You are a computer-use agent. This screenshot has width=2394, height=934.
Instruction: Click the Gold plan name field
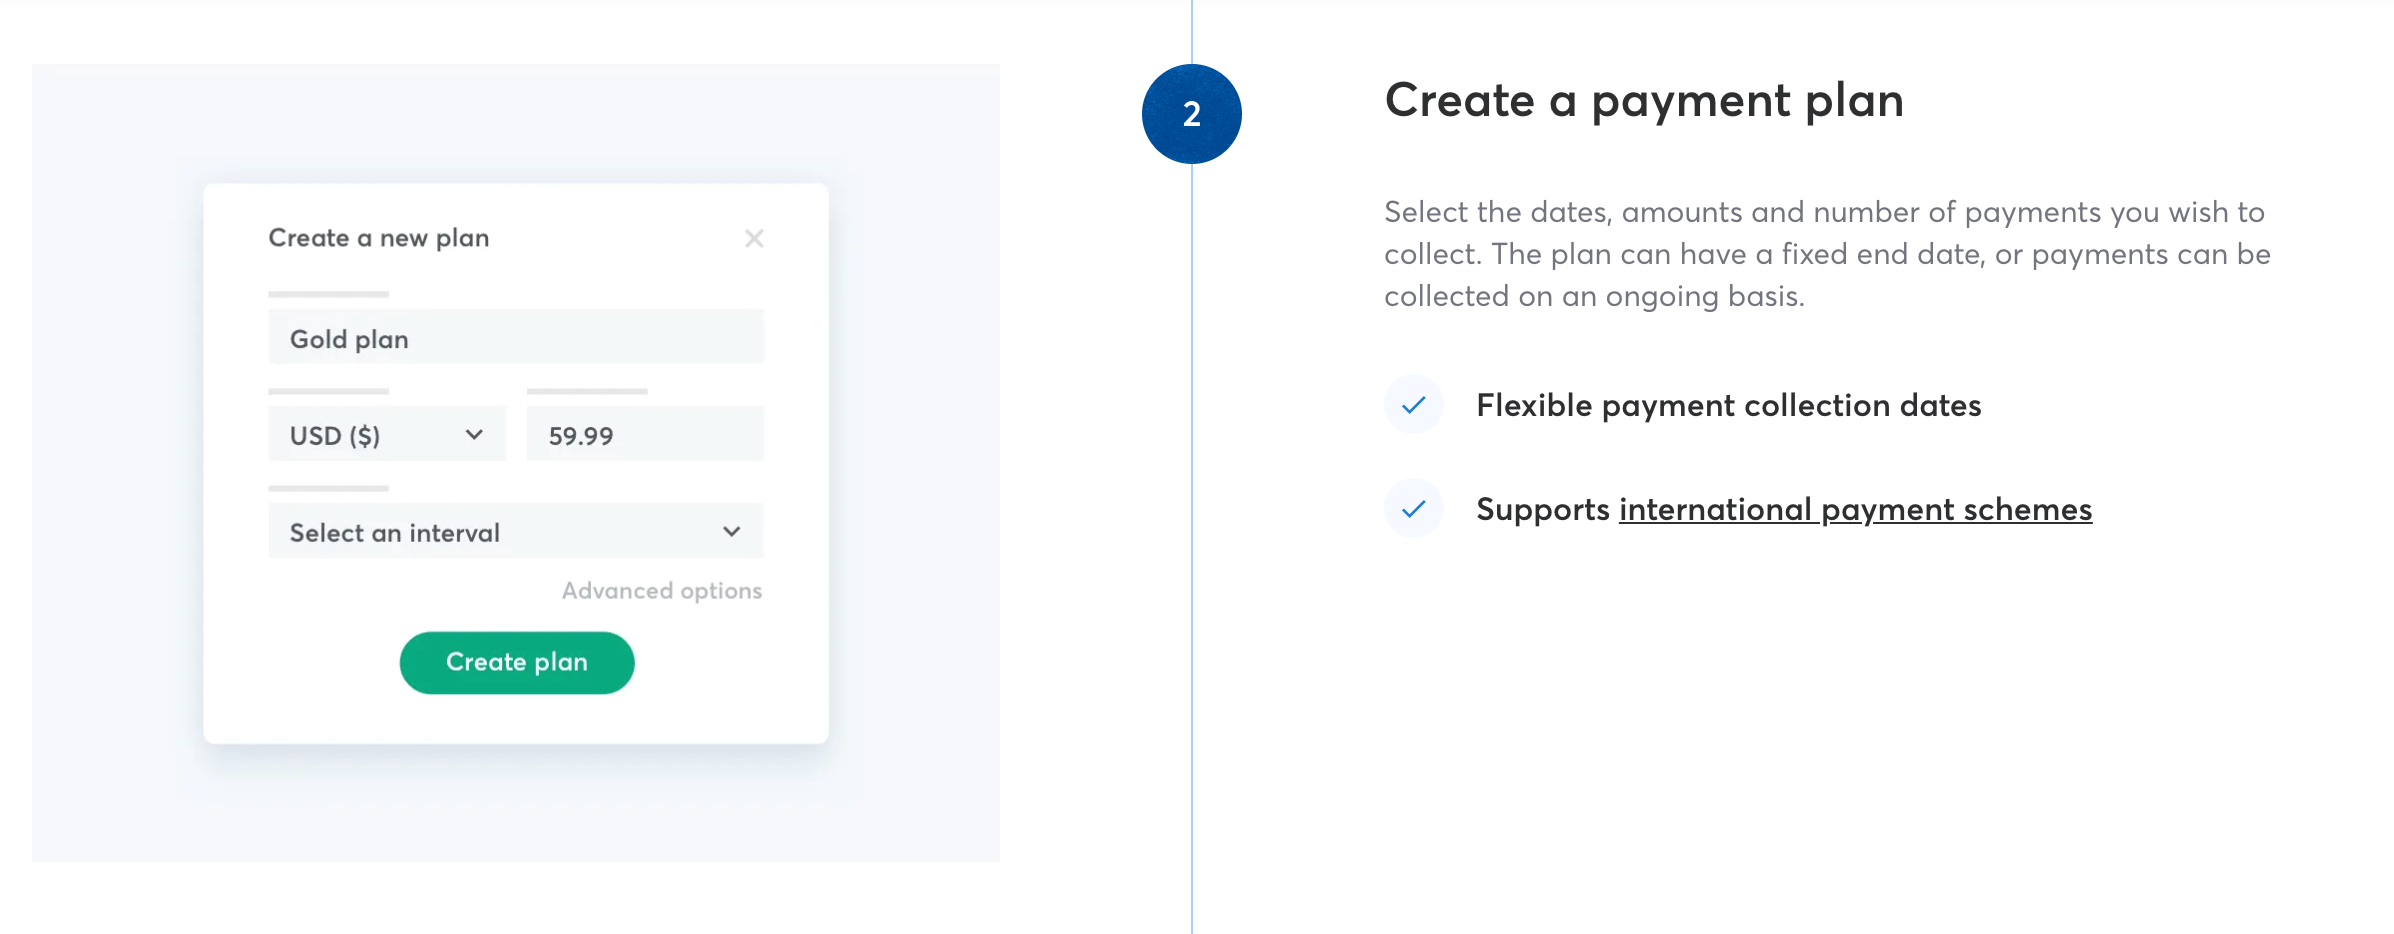pyautogui.click(x=515, y=338)
